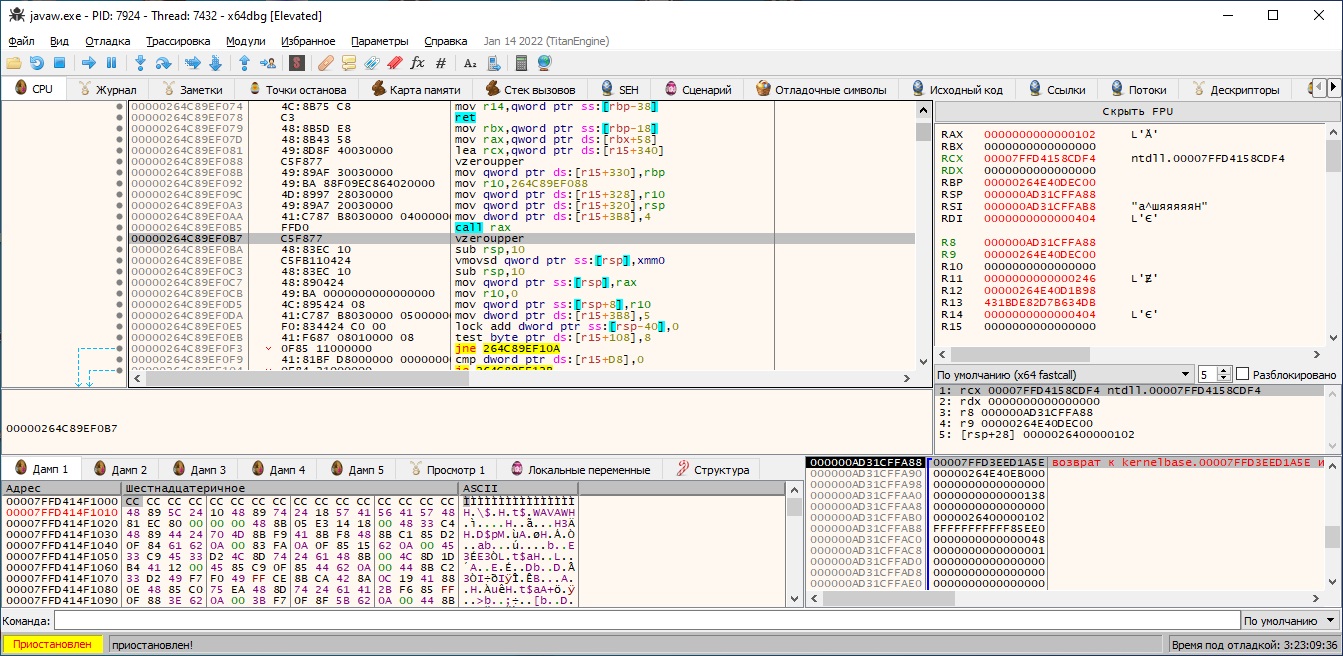Switch to the Карта памяти tab

point(416,89)
